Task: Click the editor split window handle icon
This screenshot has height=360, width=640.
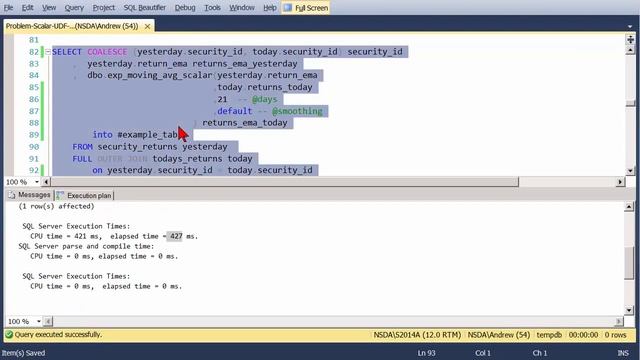Action: click(x=630, y=39)
